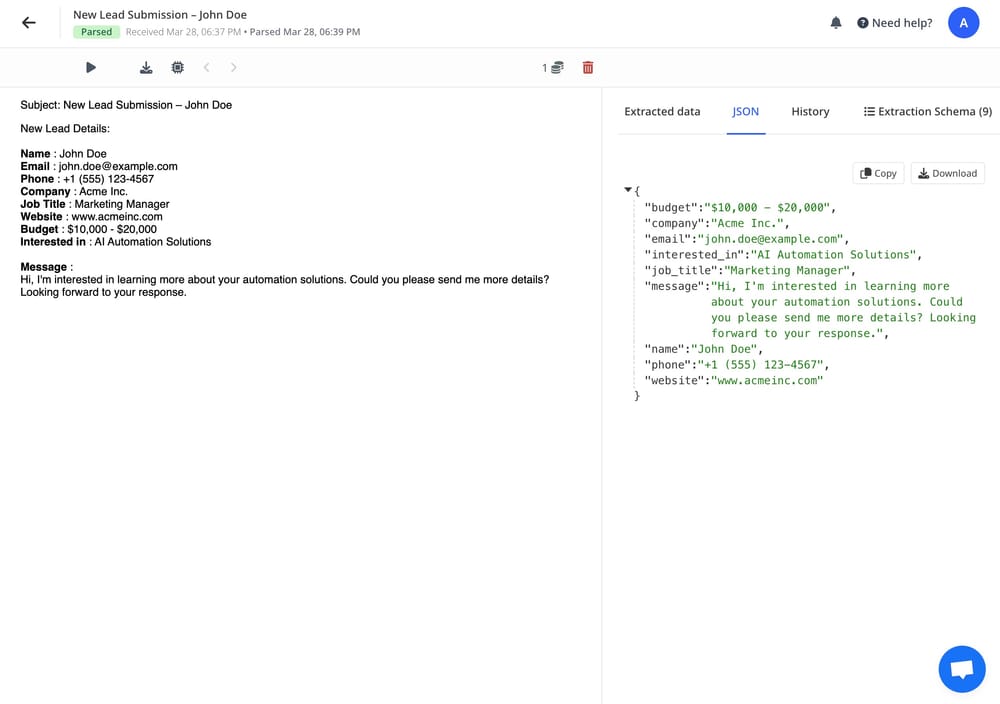Click the credits database stack icon
This screenshot has width=1000, height=704.
pos(557,66)
